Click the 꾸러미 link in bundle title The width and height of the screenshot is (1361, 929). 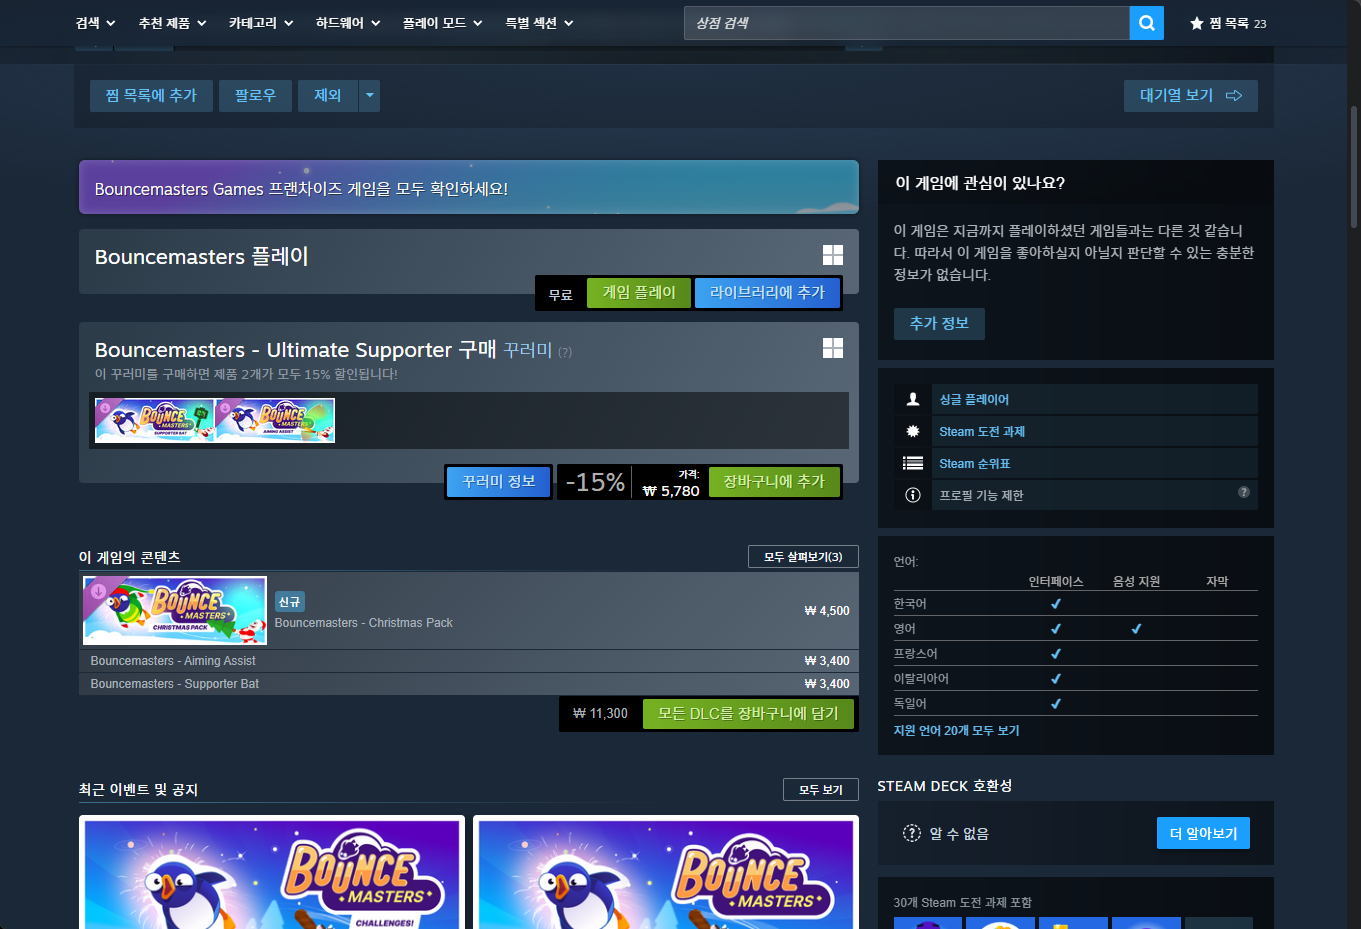[x=528, y=350]
